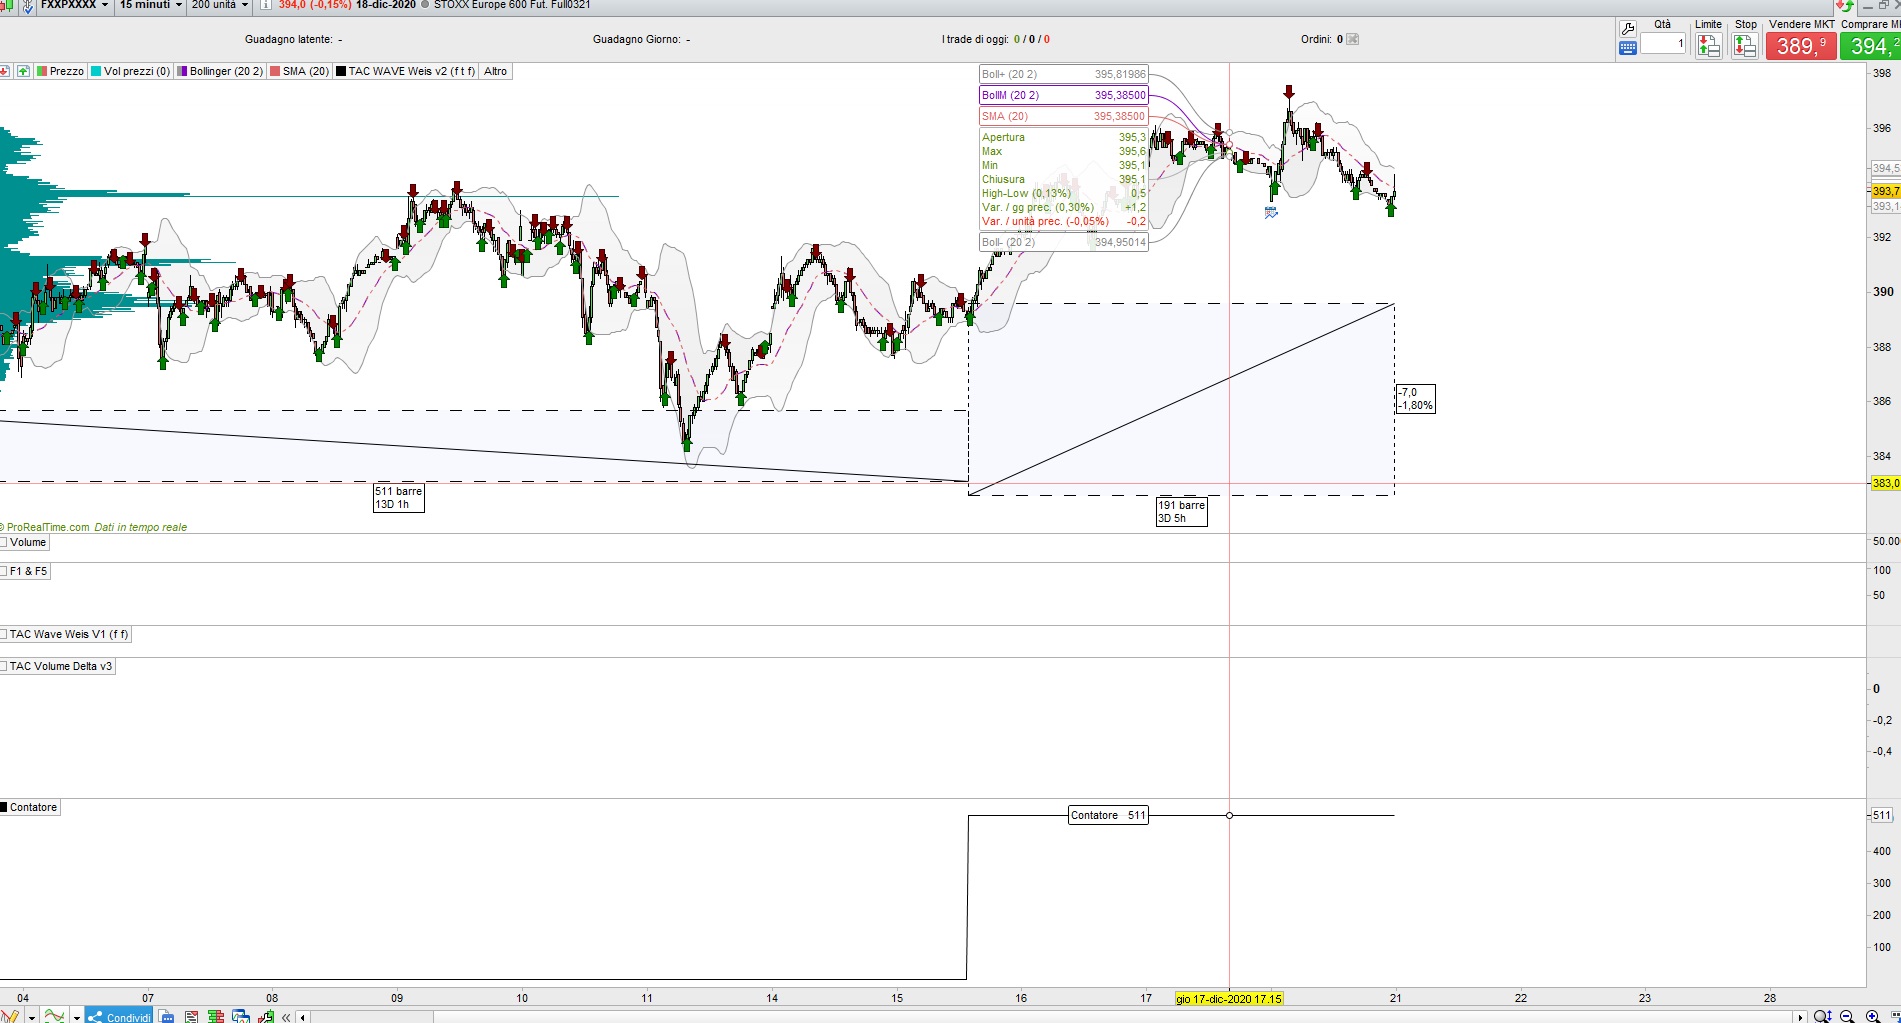Click the purple Bollinger color swatch
The image size is (1901, 1023).
(x=183, y=71)
